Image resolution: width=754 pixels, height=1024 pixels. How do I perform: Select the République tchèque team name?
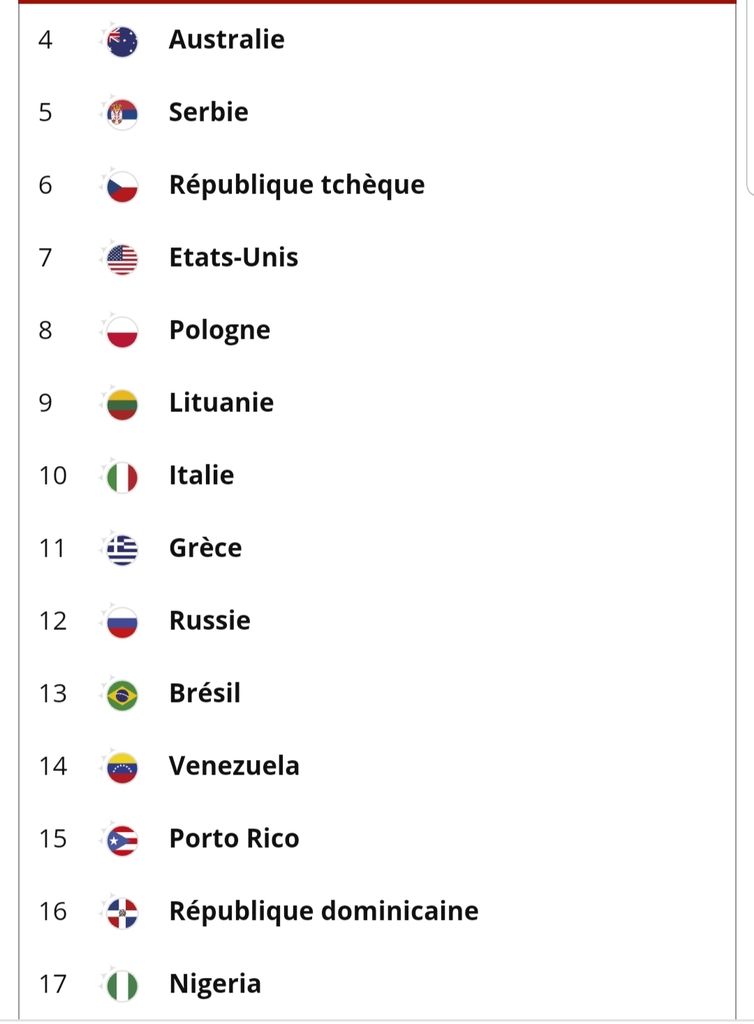coord(297,185)
